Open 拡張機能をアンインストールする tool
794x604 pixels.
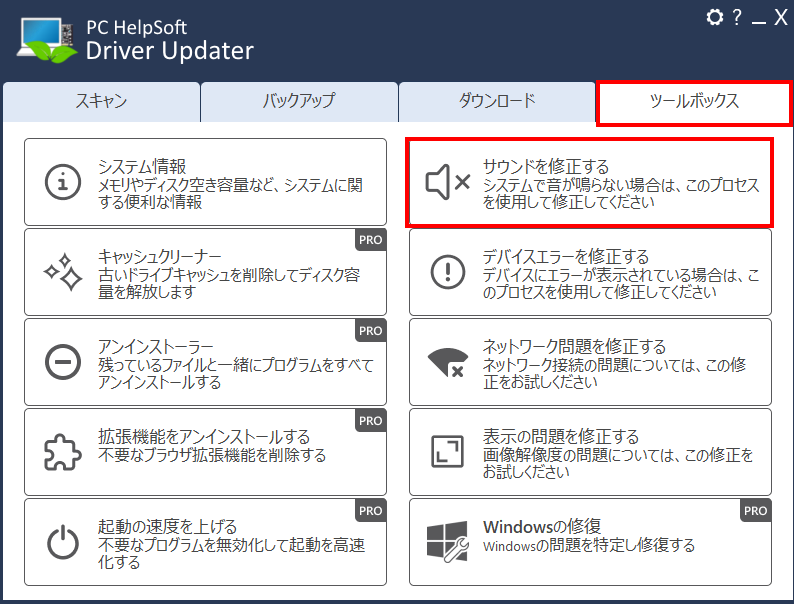pos(205,452)
